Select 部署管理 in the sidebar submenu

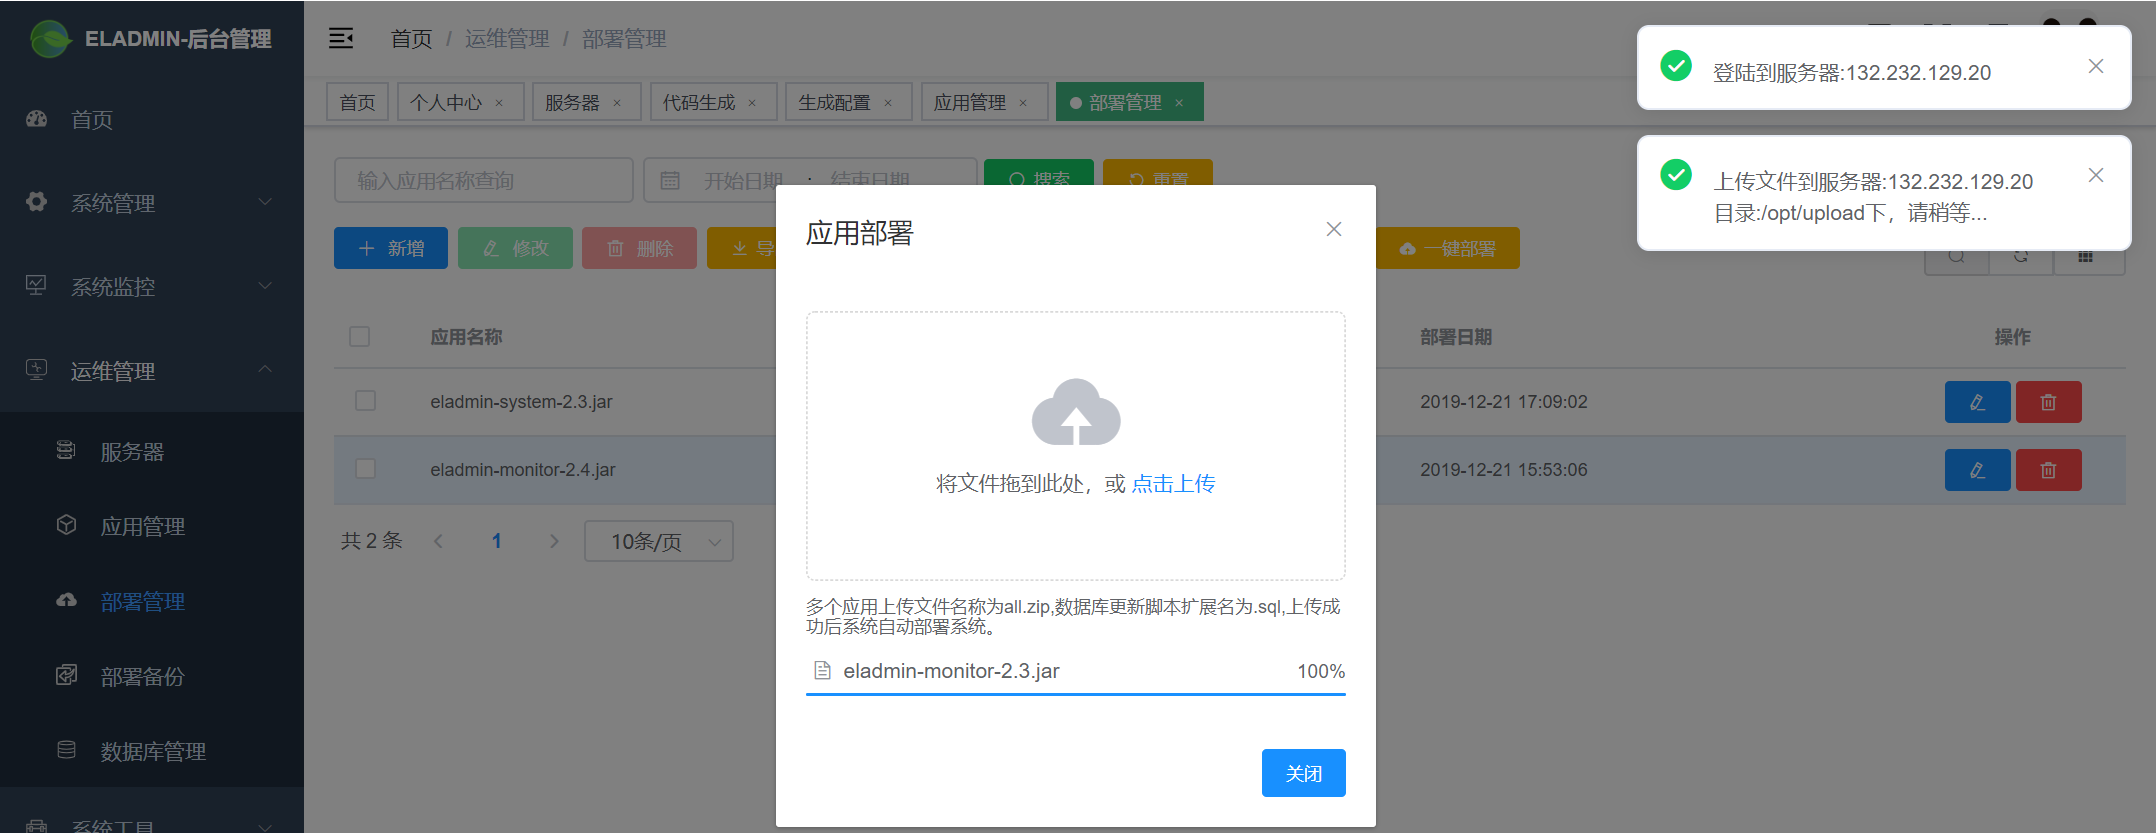click(x=152, y=601)
